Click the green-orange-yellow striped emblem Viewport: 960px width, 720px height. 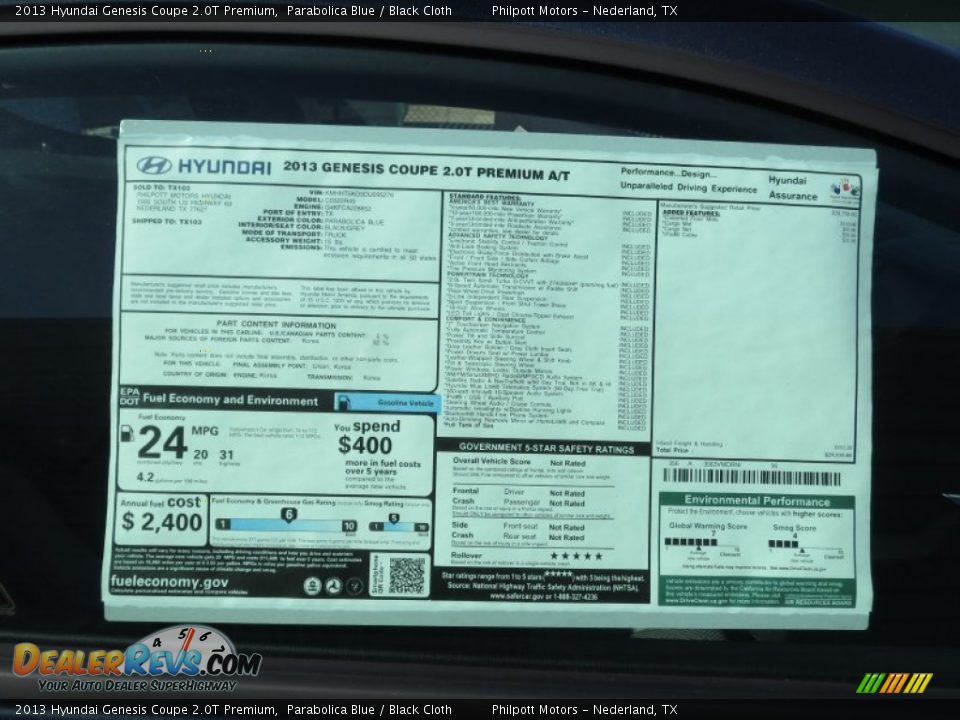tap(894, 683)
